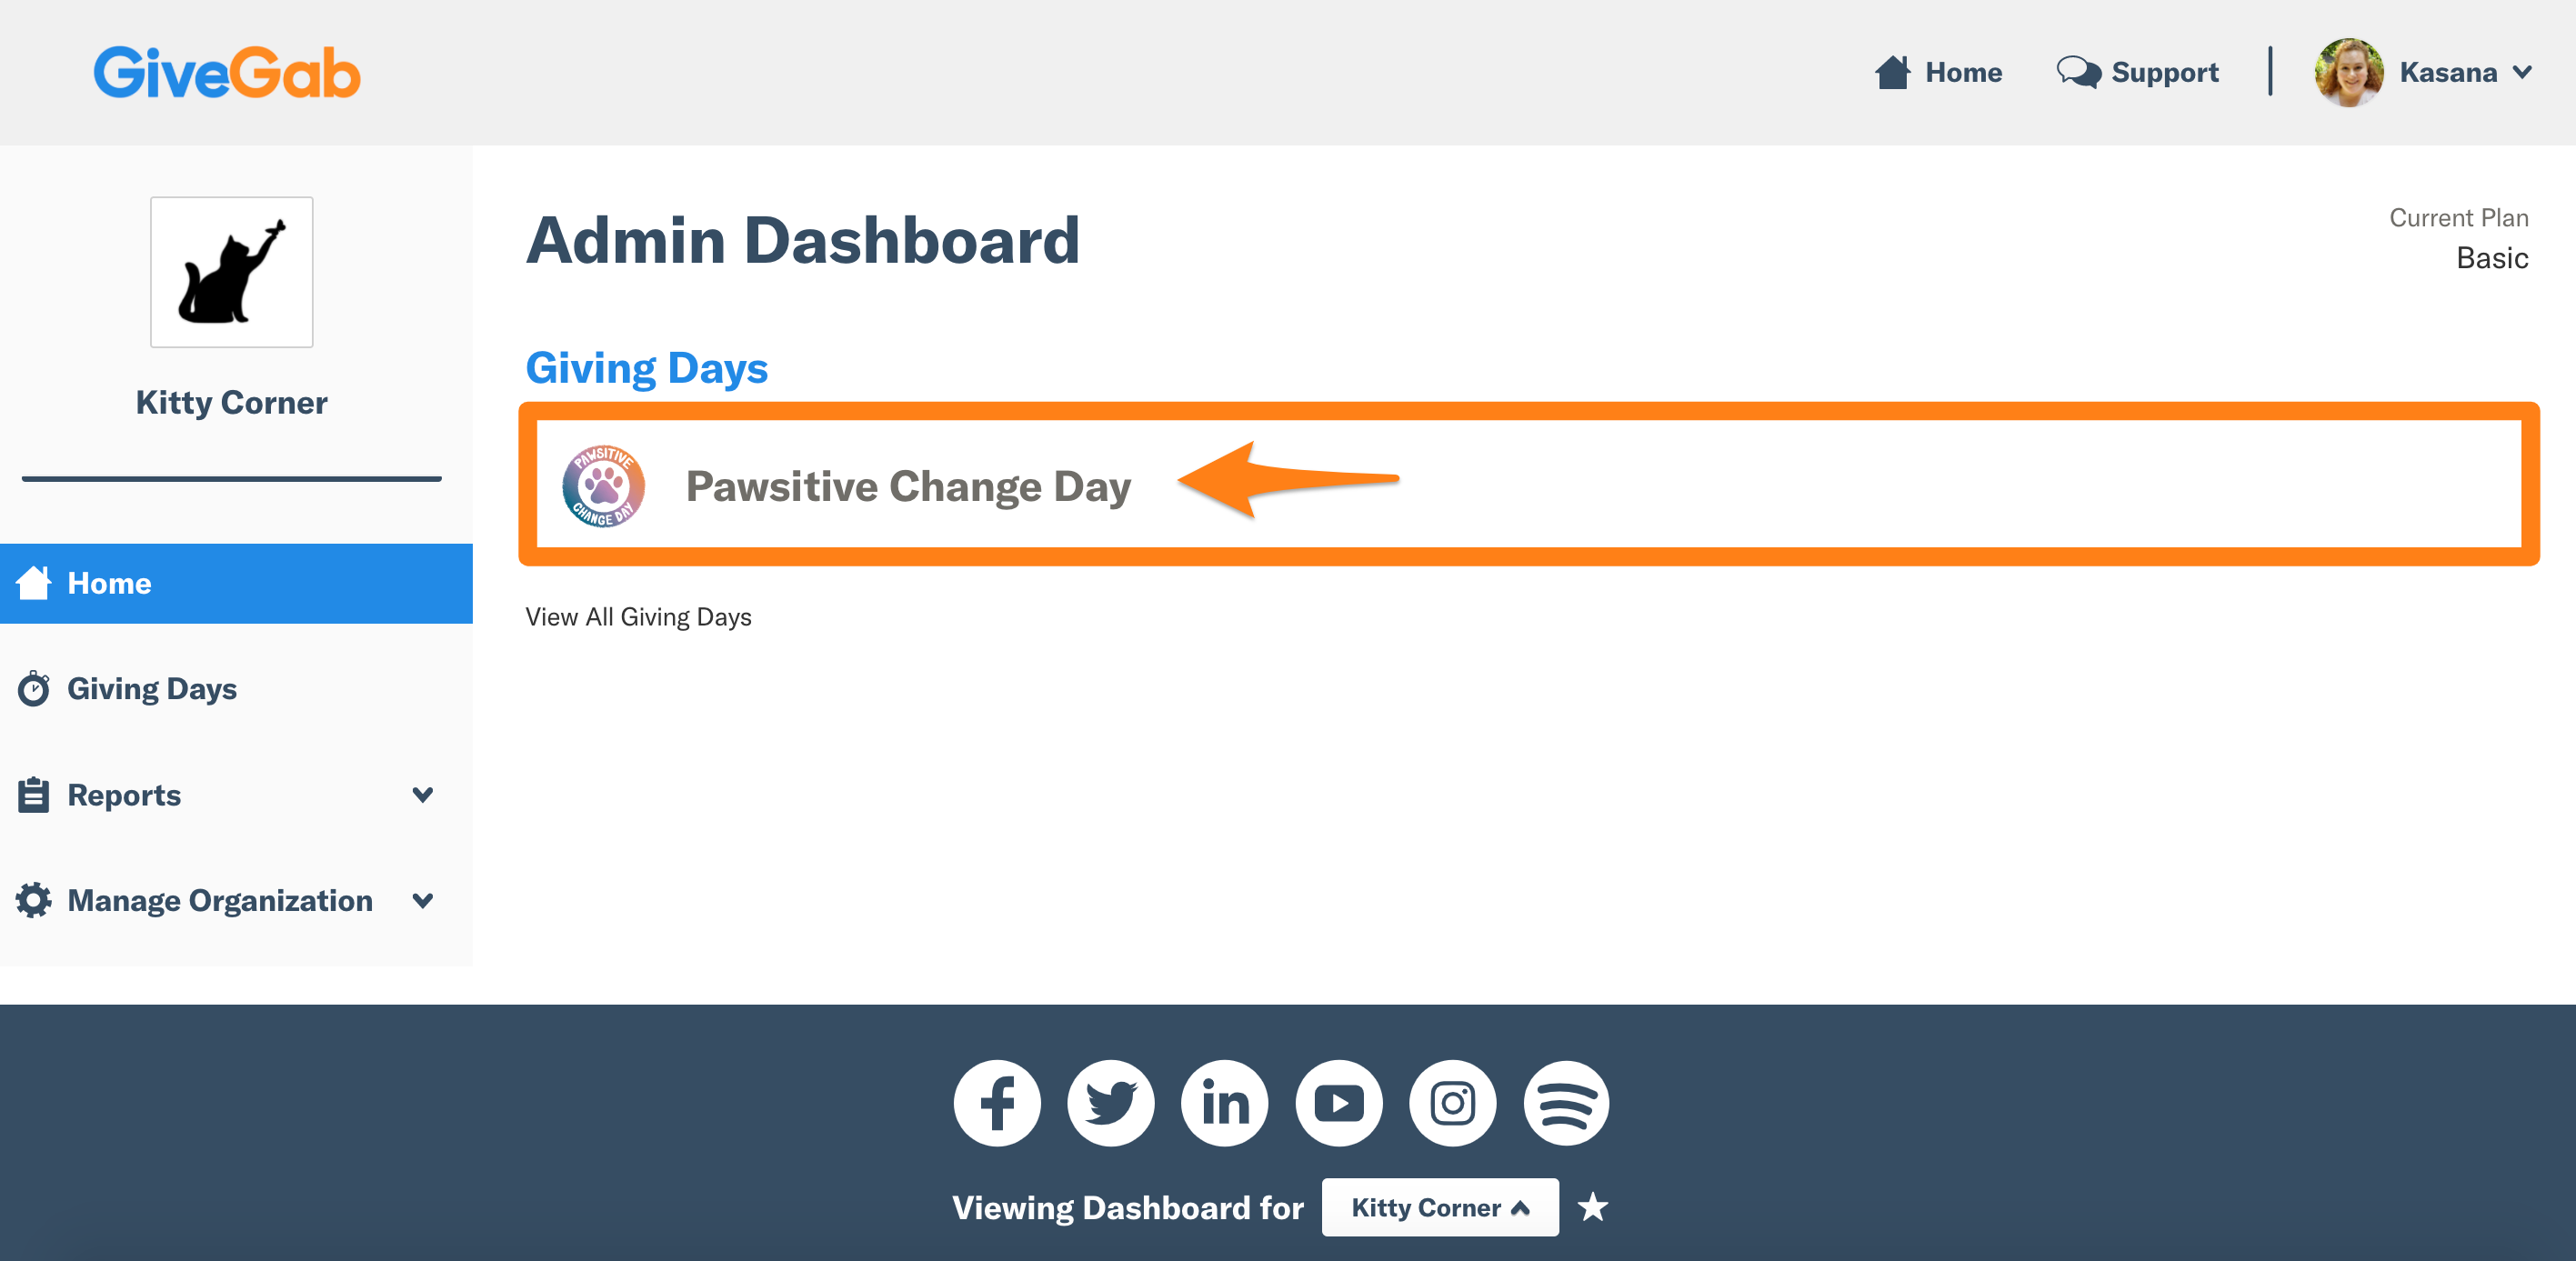Image resolution: width=2576 pixels, height=1261 pixels.
Task: Open the Spotify icon in footer
Action: [x=1566, y=1103]
